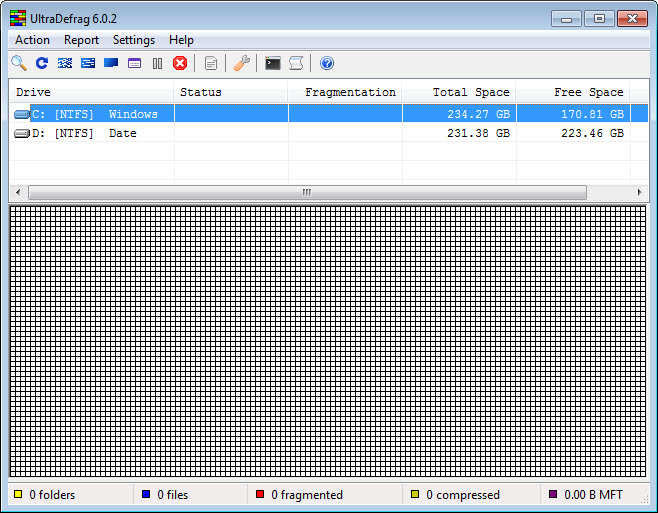Select the C: [NTFS] Windows drive row
The image size is (658, 513).
329,114
